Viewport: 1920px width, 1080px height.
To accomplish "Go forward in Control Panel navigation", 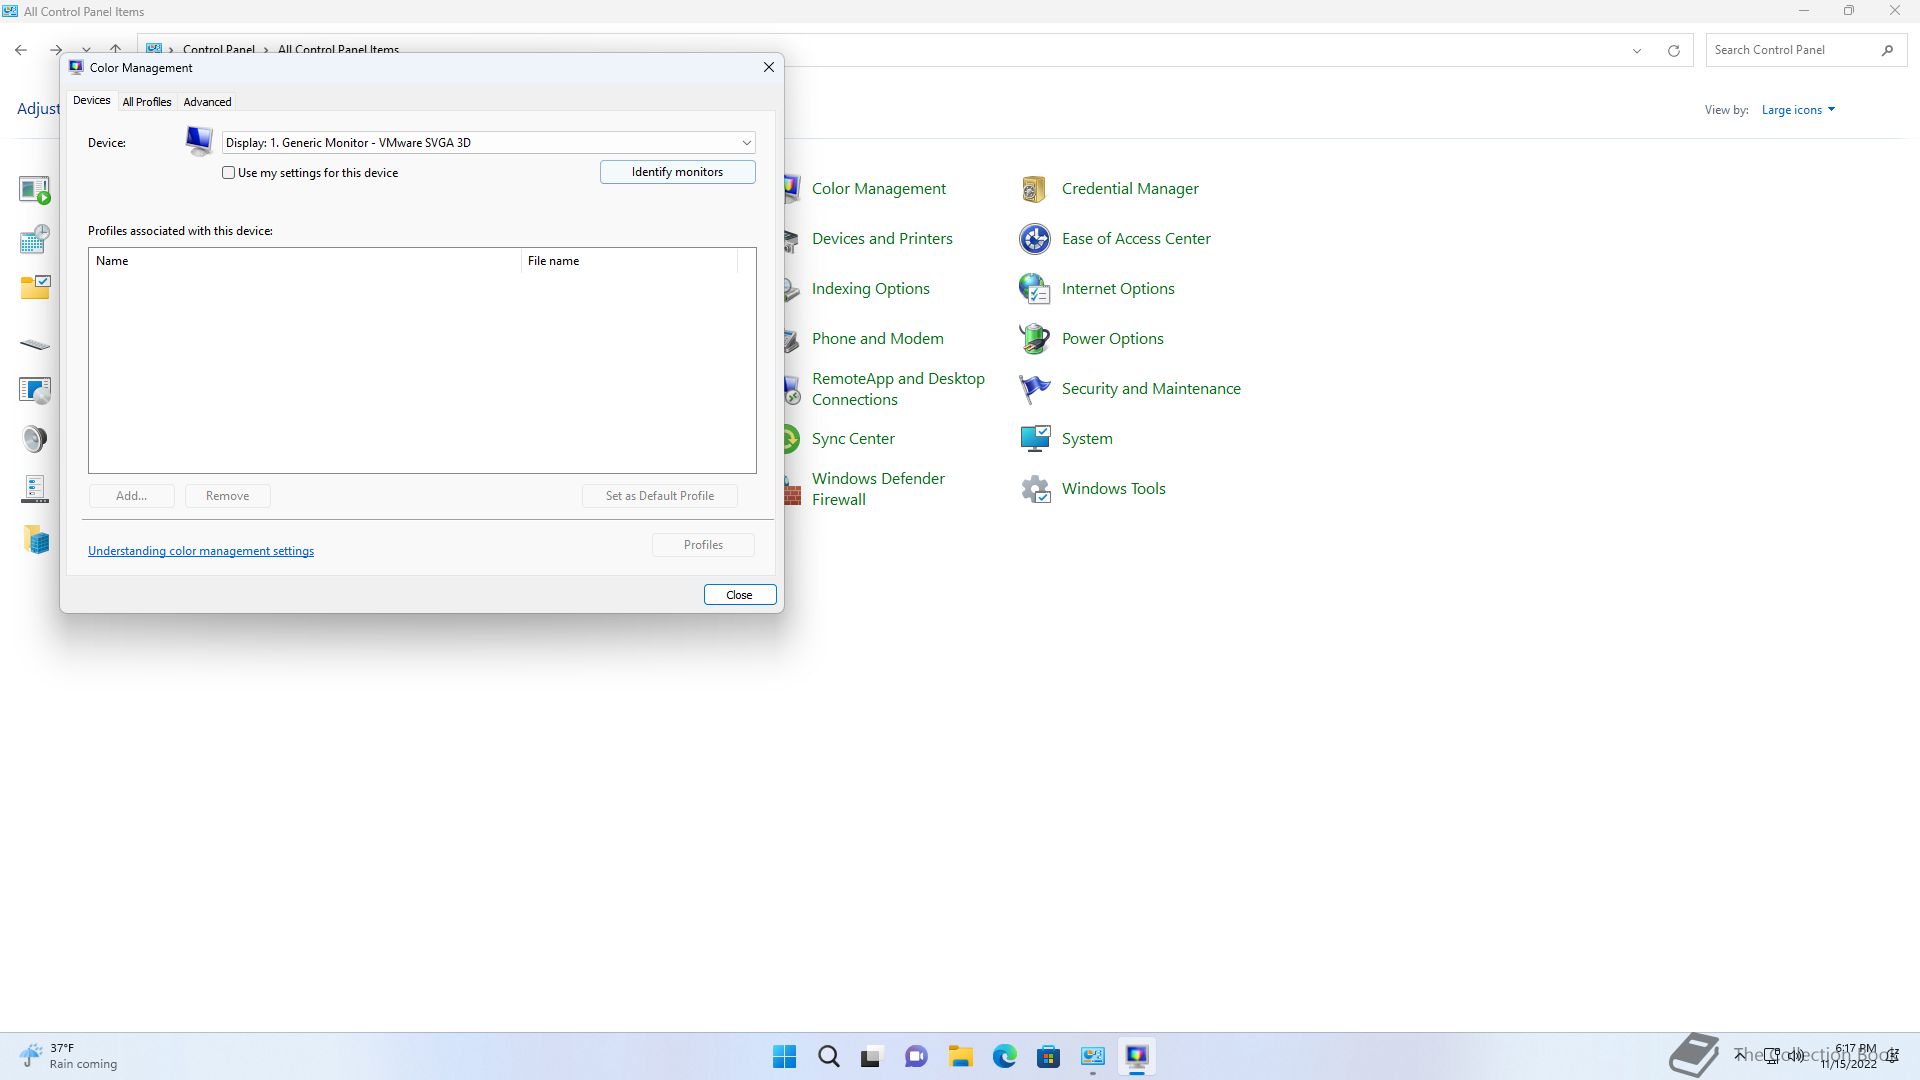I will [x=56, y=49].
